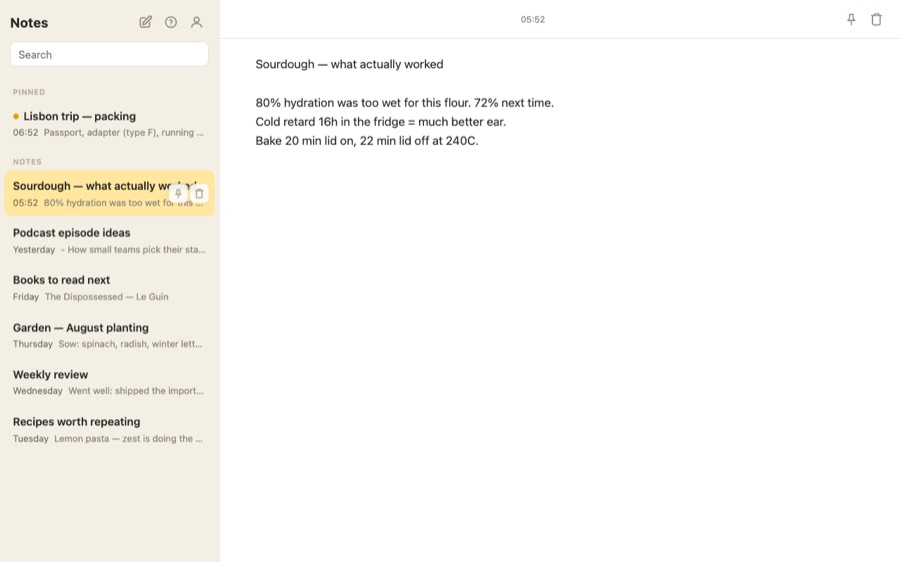This screenshot has width=900, height=562.
Task: Open the Weekly review note
Action: [x=109, y=382]
